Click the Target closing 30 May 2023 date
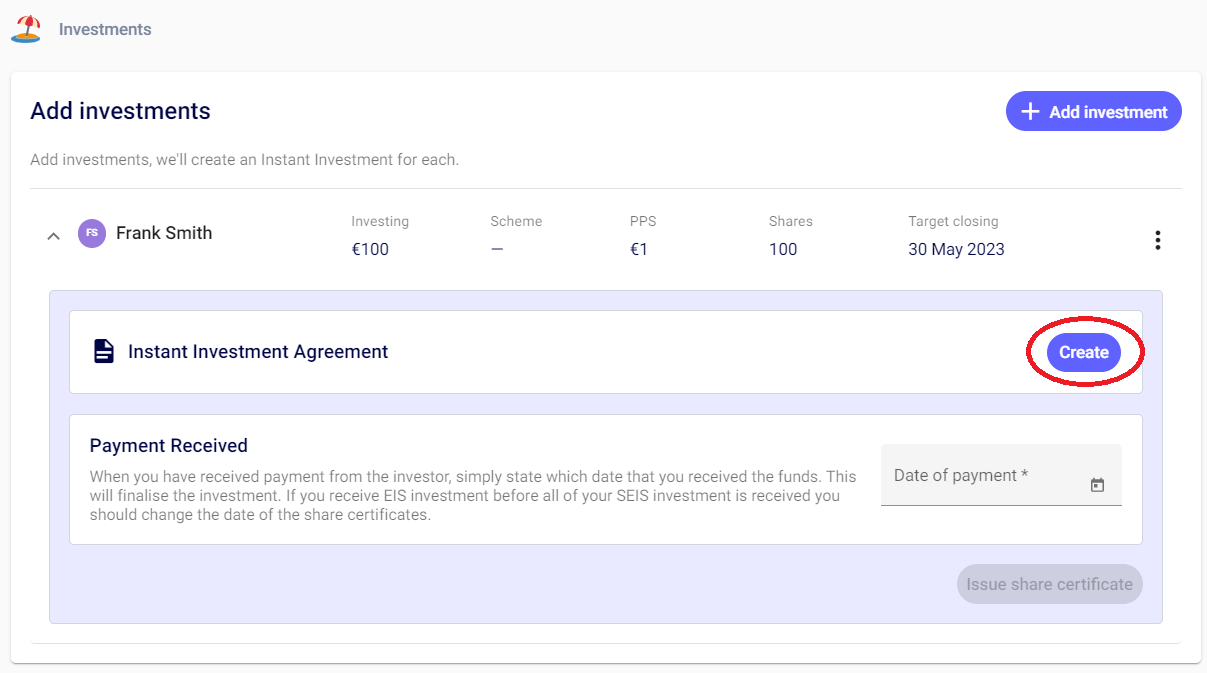This screenshot has width=1207, height=673. point(956,249)
